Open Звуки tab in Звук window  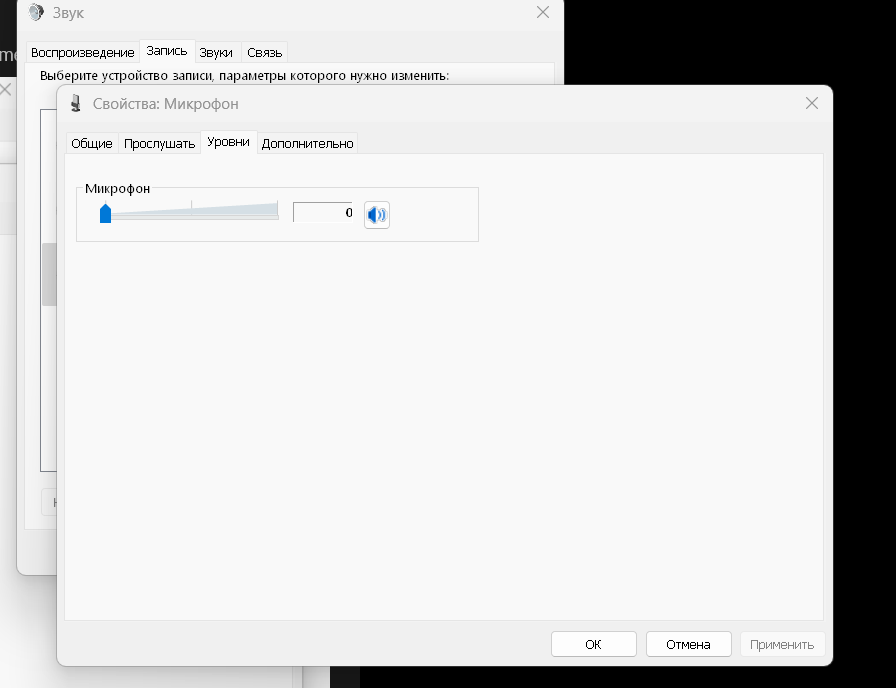click(x=216, y=53)
